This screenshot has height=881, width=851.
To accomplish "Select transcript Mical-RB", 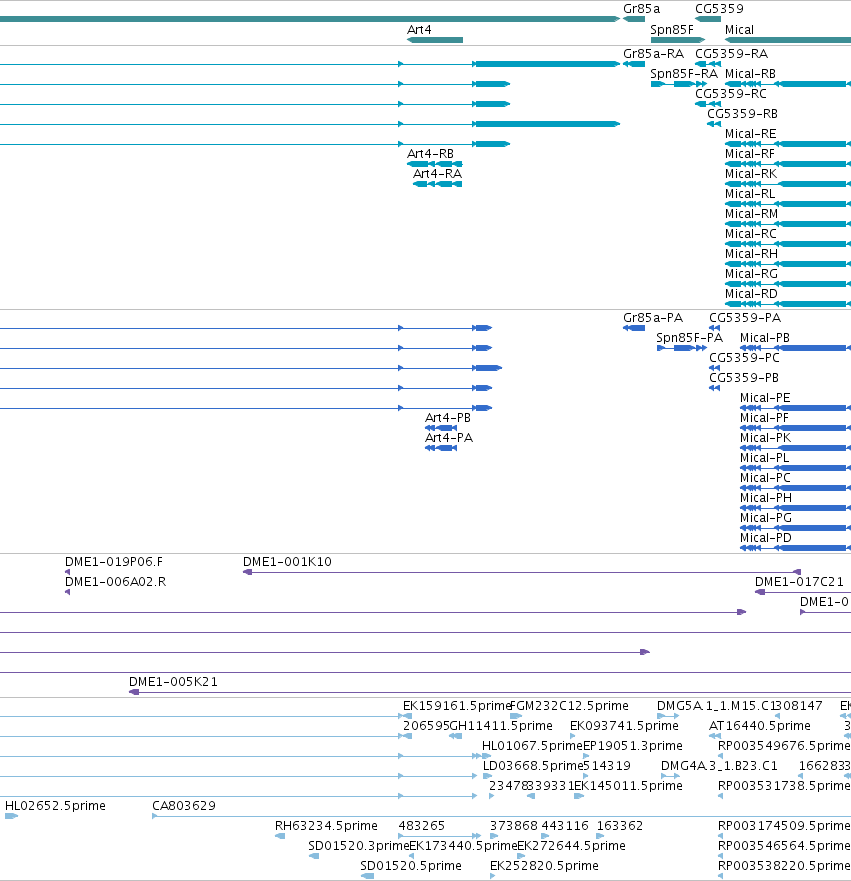I will pyautogui.click(x=788, y=84).
